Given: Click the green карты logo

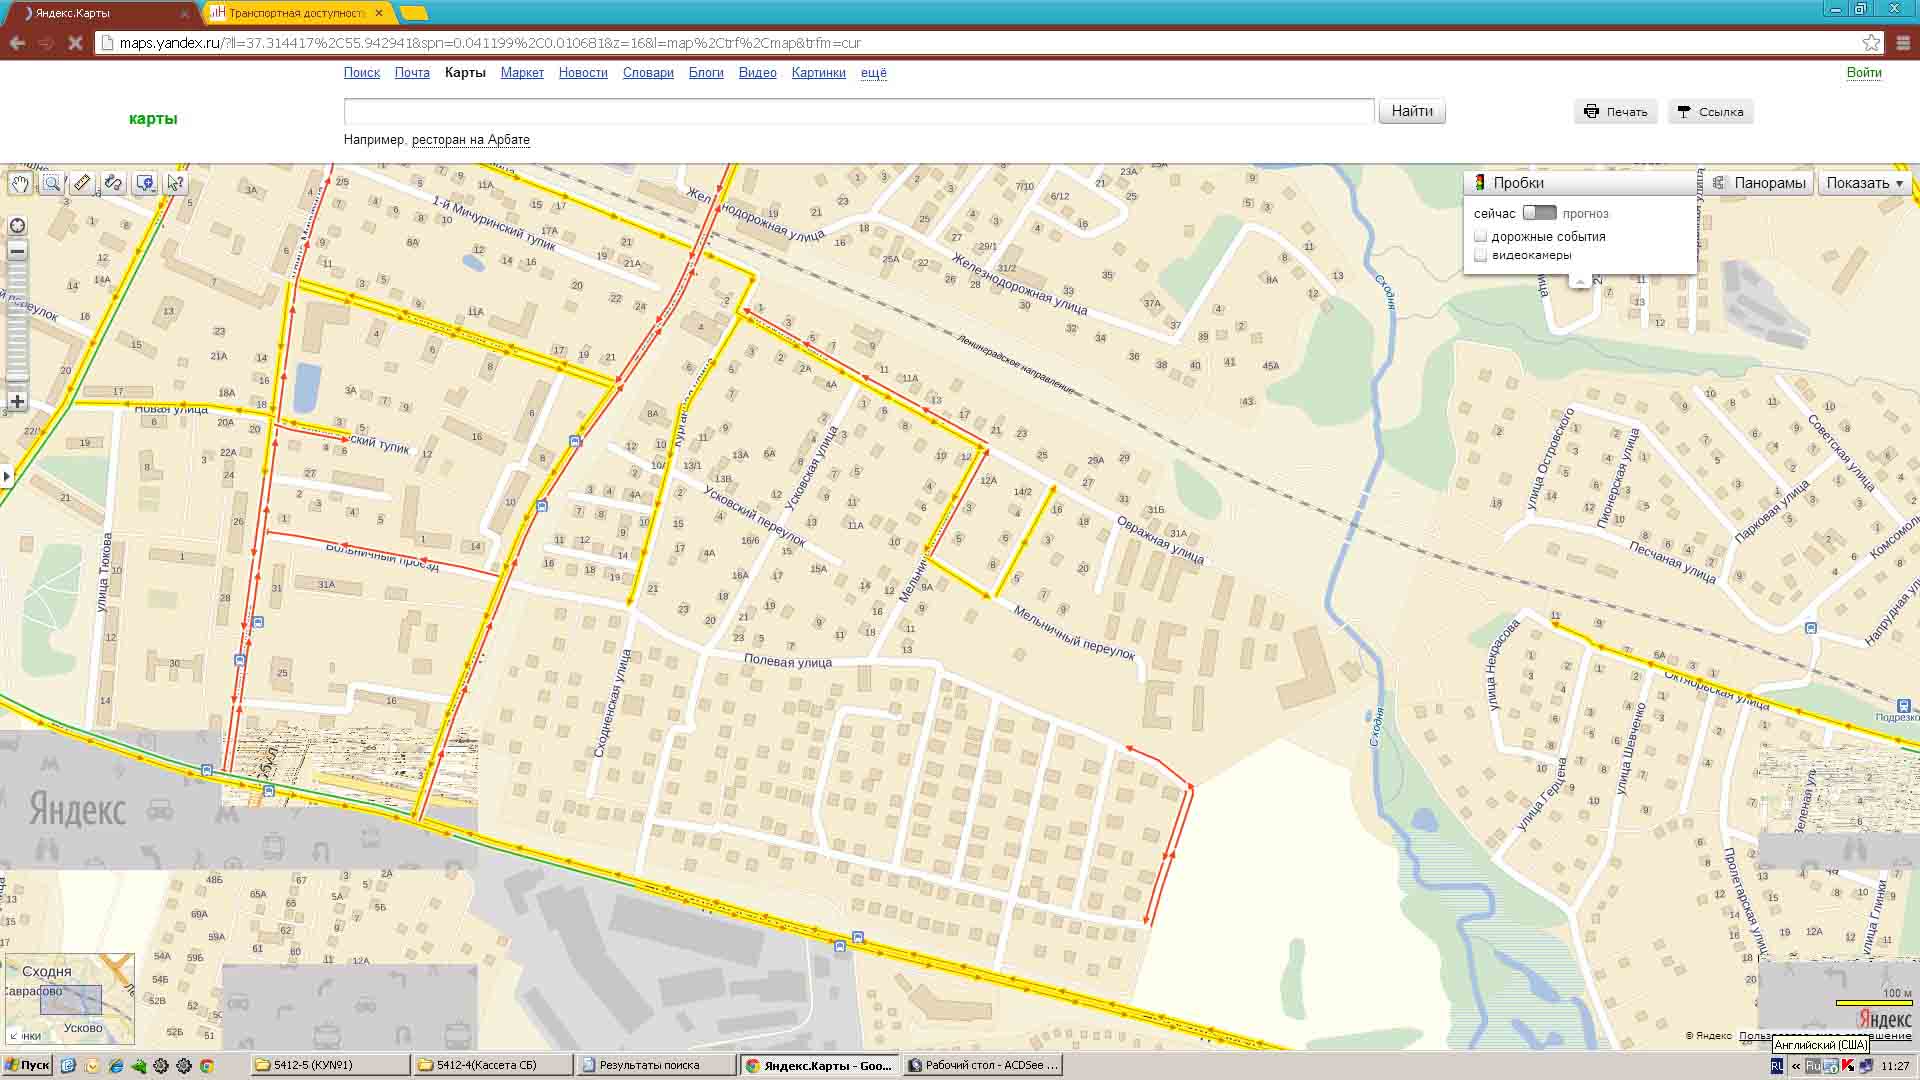Looking at the screenshot, I should coord(153,119).
